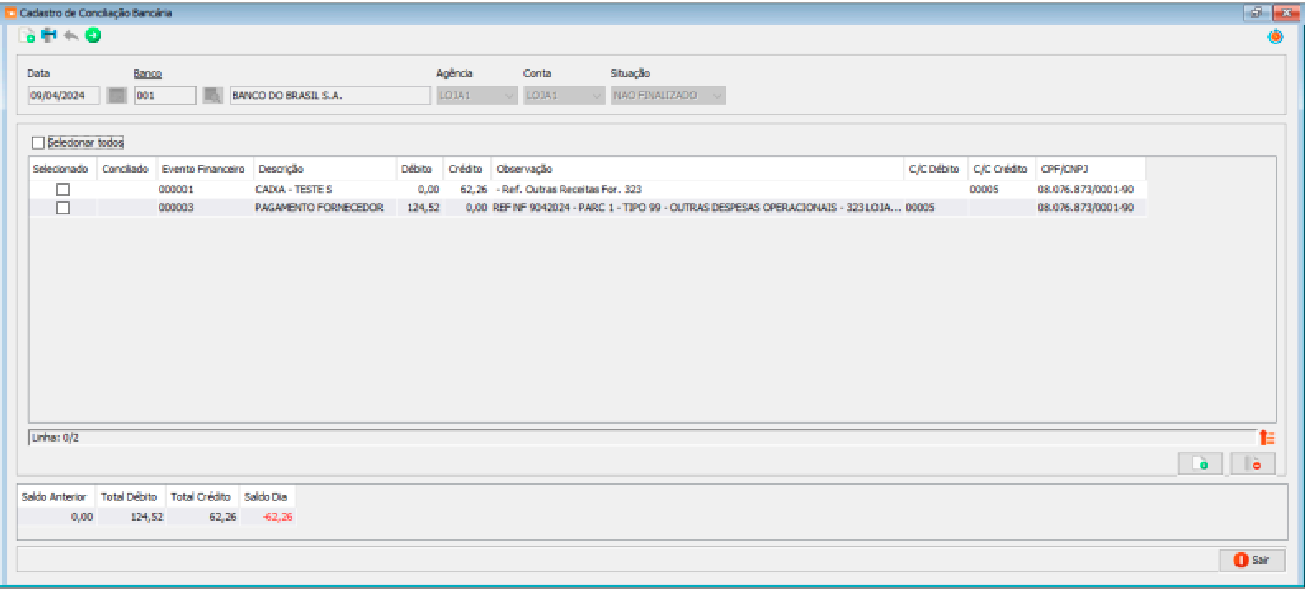Click the bank search icon beside code 001

click(x=212, y=96)
